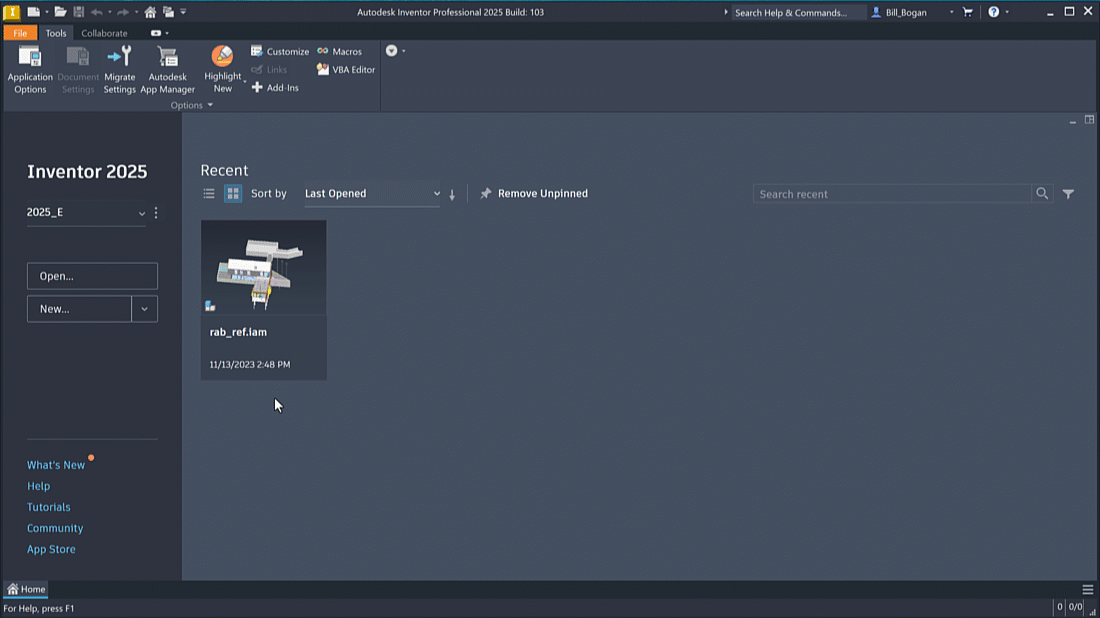Click the Help question mark icon
Image resolution: width=1100 pixels, height=618 pixels.
tap(993, 12)
